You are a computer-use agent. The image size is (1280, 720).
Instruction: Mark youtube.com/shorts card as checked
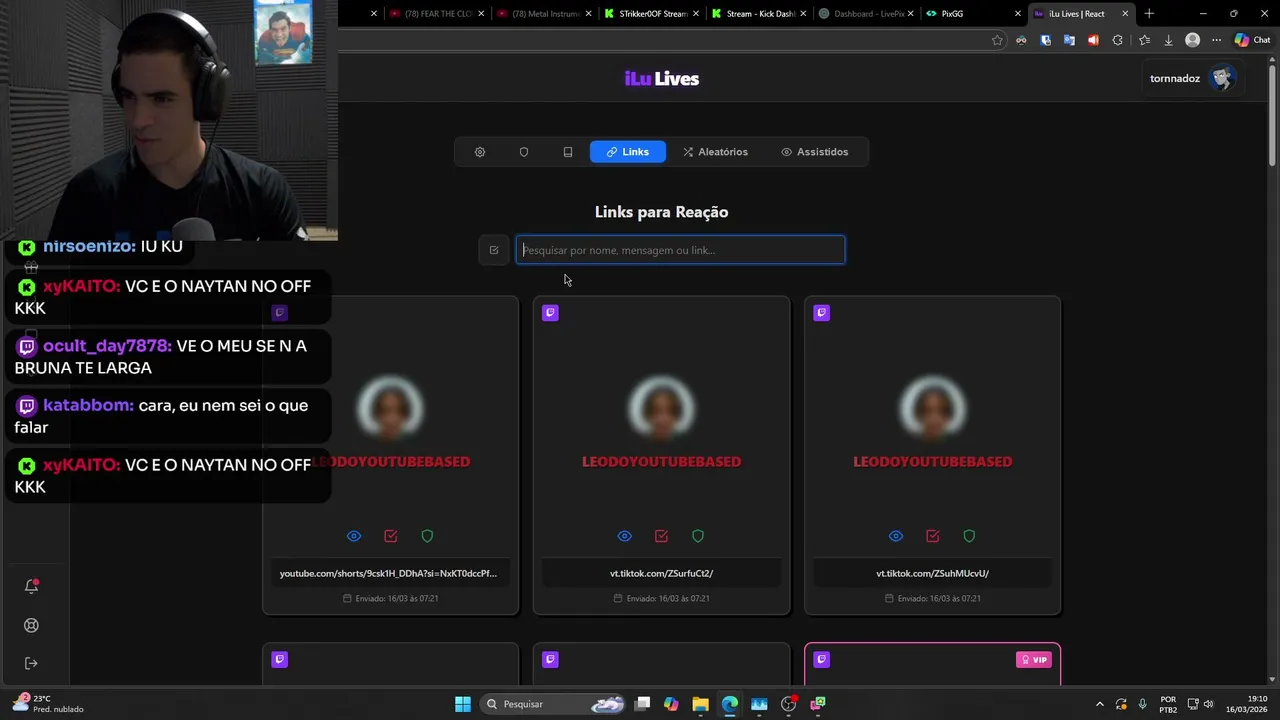[391, 536]
